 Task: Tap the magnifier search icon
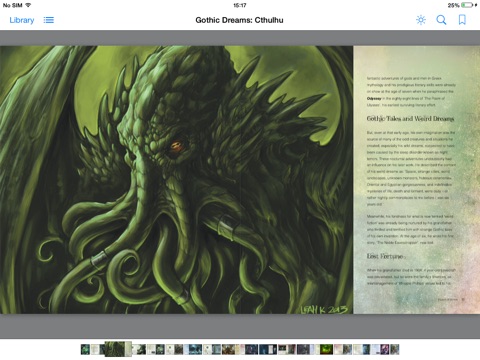pos(441,20)
